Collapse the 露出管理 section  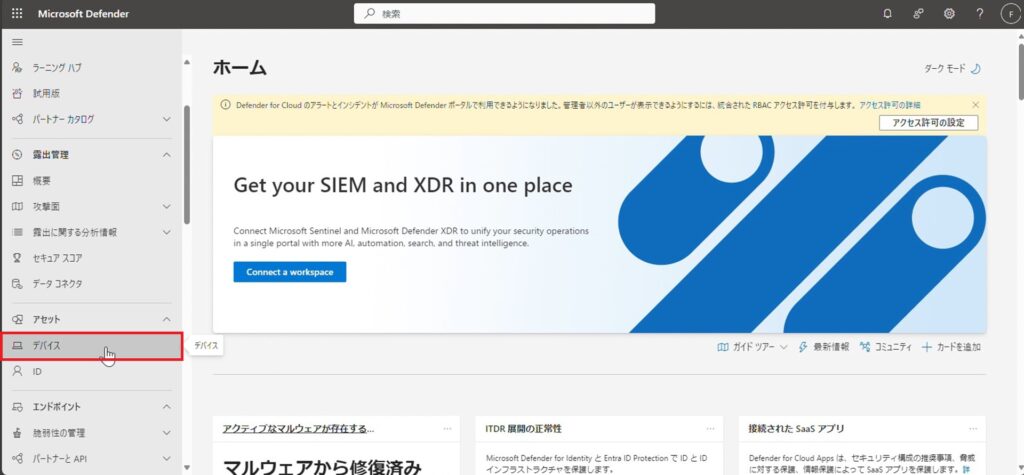[166, 155]
